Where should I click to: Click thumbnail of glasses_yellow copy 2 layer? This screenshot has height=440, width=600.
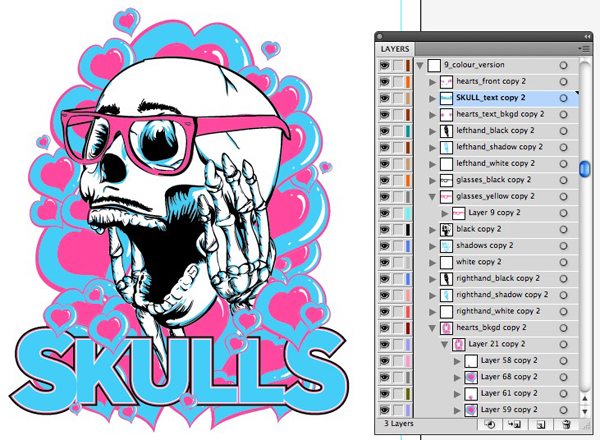pos(446,197)
